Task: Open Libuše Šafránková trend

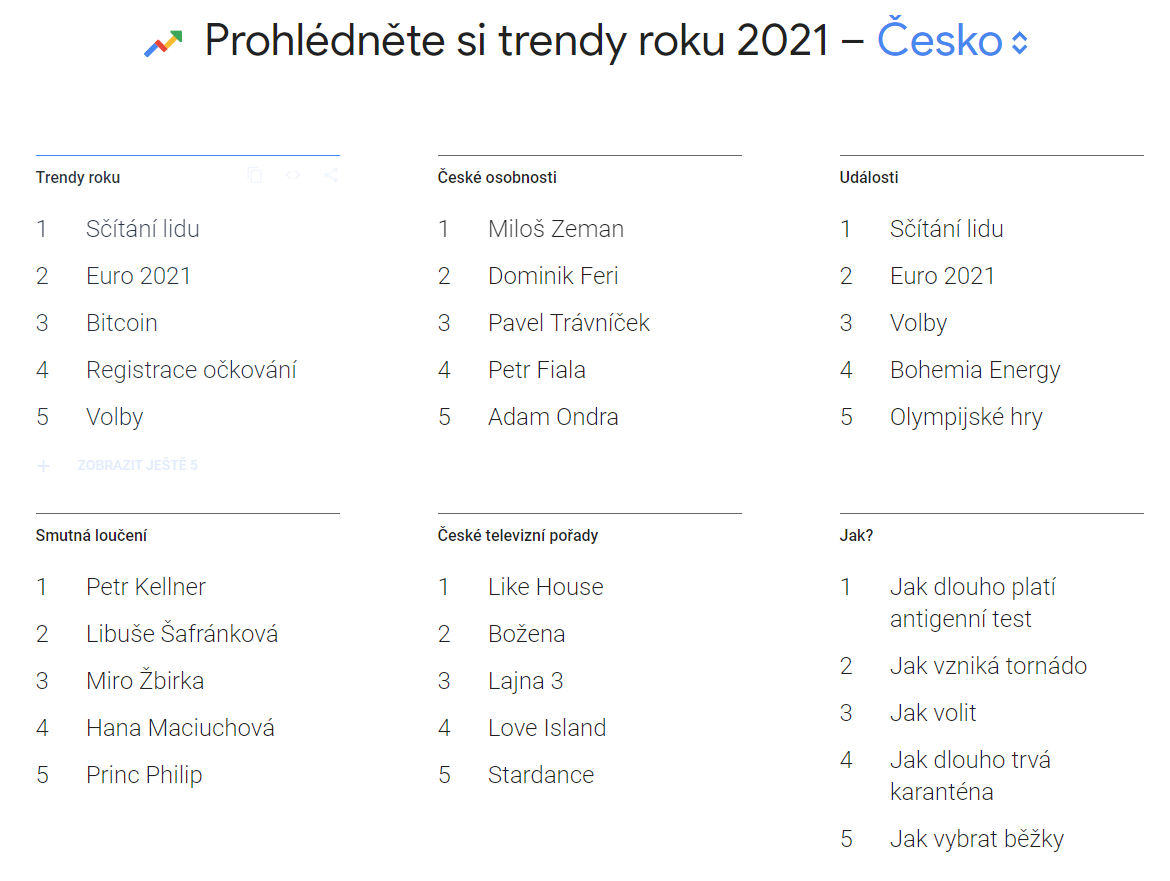Action: click(182, 634)
